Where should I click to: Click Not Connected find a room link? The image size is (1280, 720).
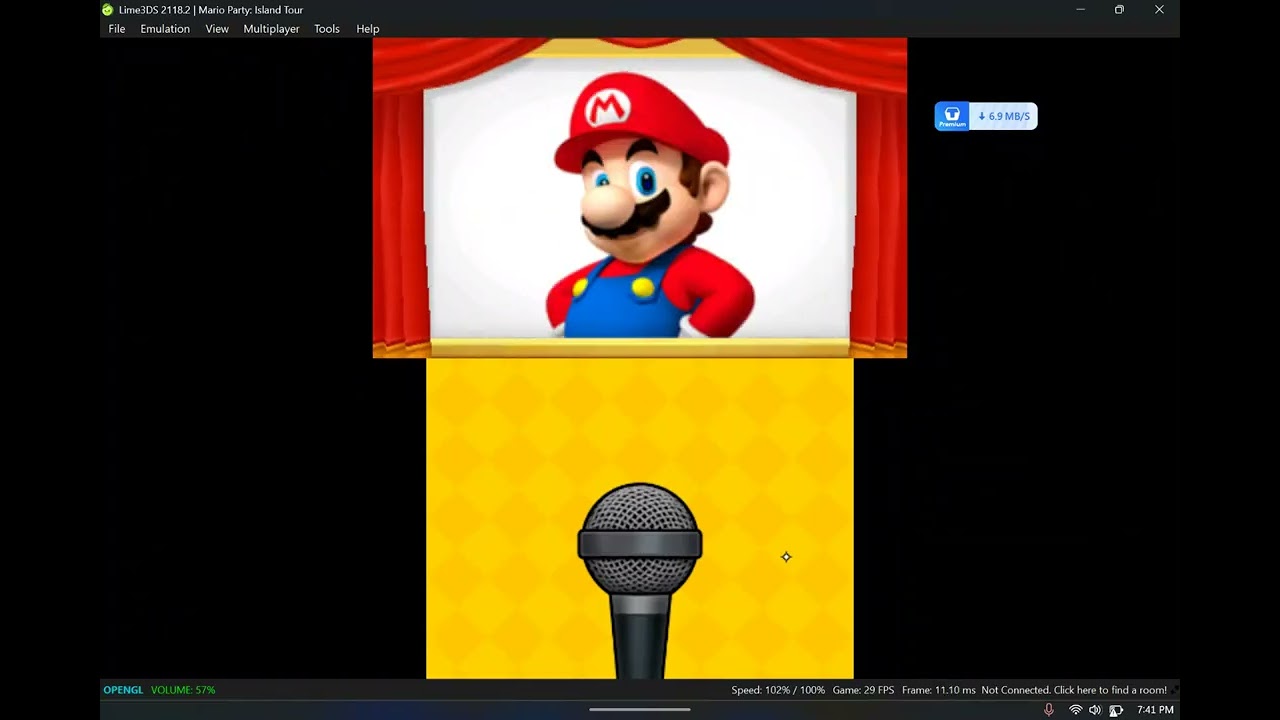1074,690
